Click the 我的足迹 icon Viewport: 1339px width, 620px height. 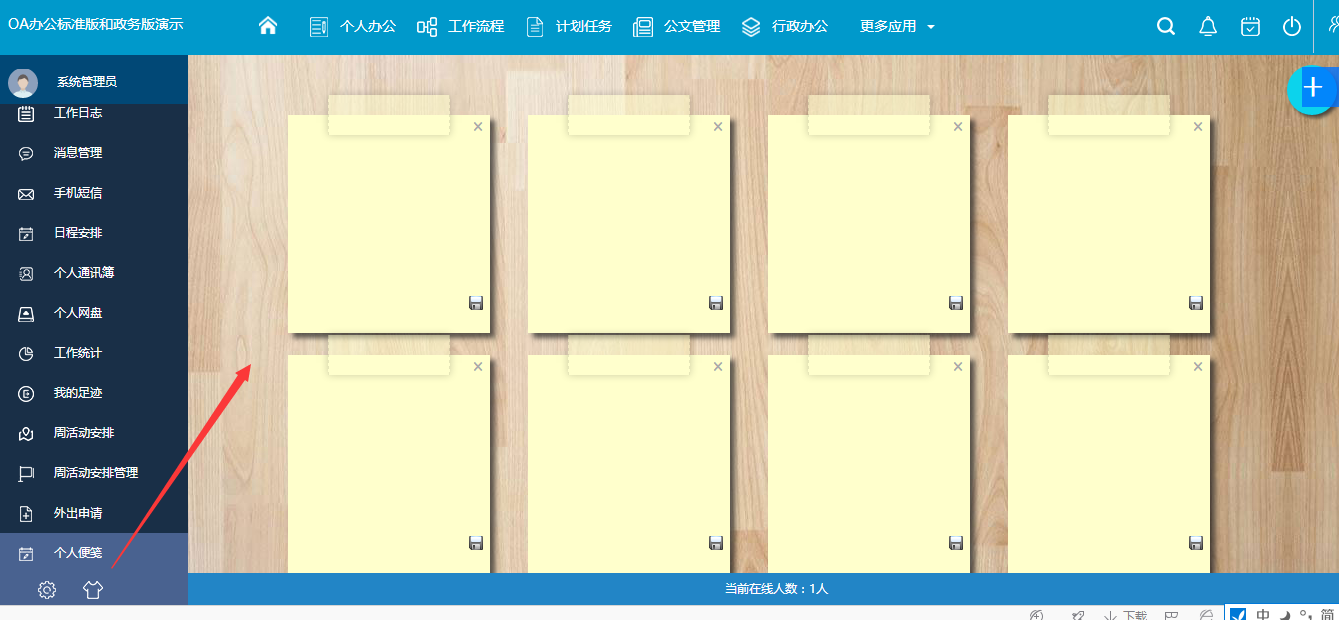(x=26, y=393)
